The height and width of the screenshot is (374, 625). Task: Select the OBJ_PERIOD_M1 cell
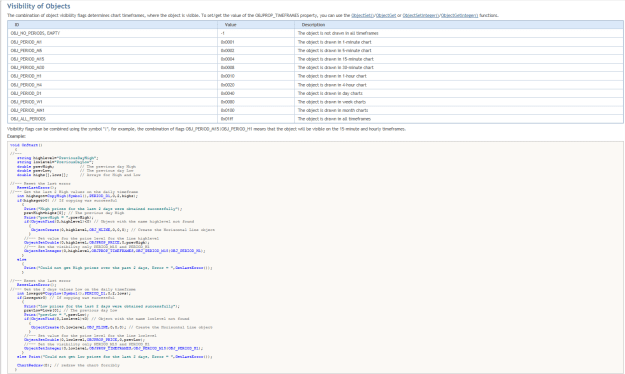pyautogui.click(x=112, y=42)
